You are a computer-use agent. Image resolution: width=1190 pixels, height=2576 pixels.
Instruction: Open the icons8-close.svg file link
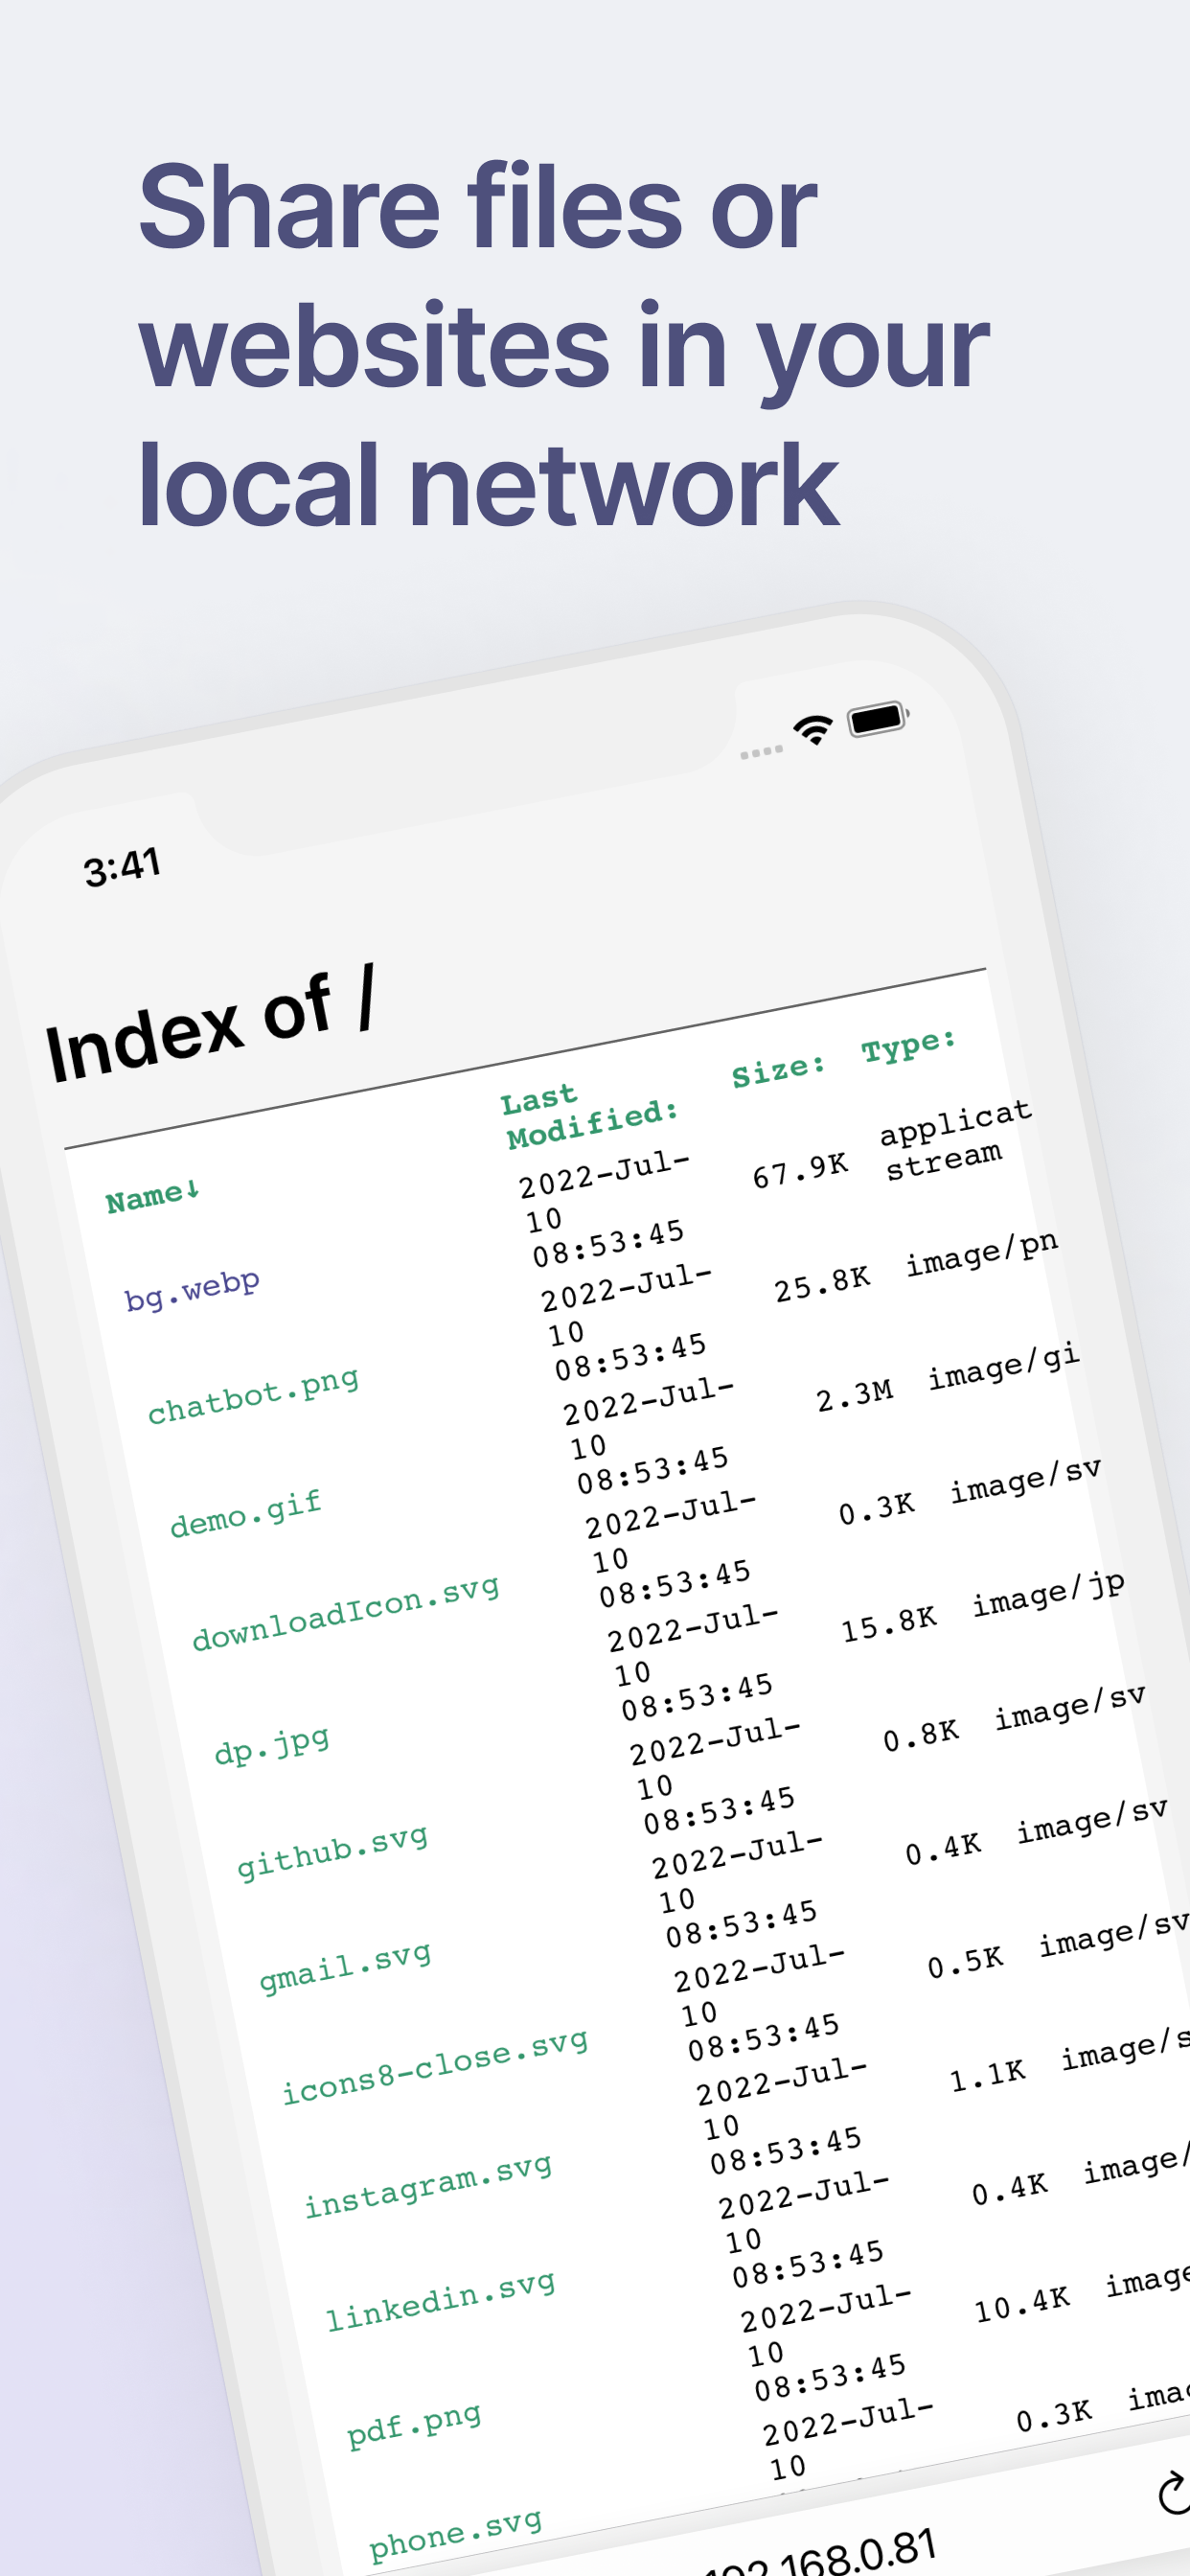(x=435, y=2065)
